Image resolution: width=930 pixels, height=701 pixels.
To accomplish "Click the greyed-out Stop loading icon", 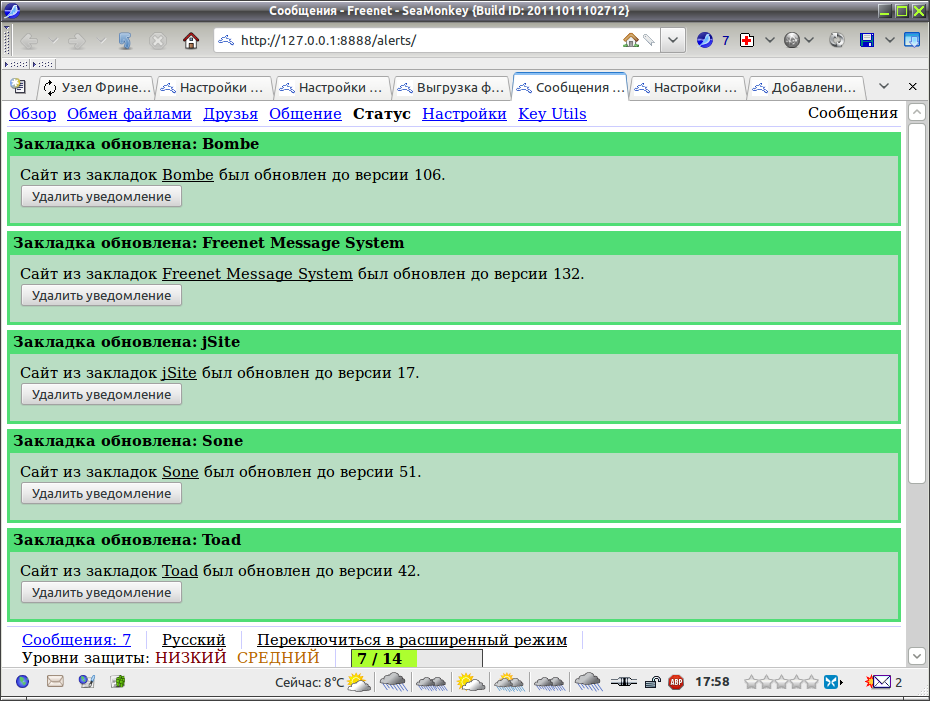I will click(x=157, y=40).
